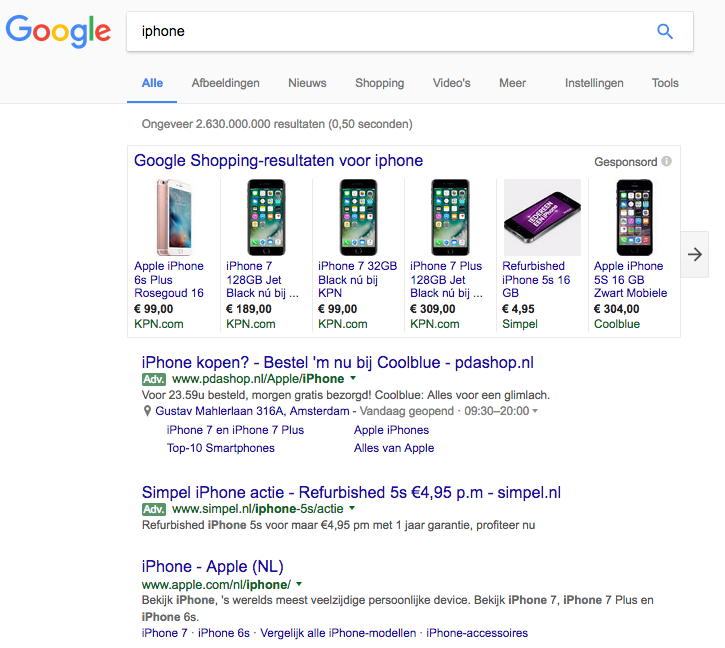
Task: Open iPhone 7 Plus 128GB Jet Black link
Action: point(446,279)
